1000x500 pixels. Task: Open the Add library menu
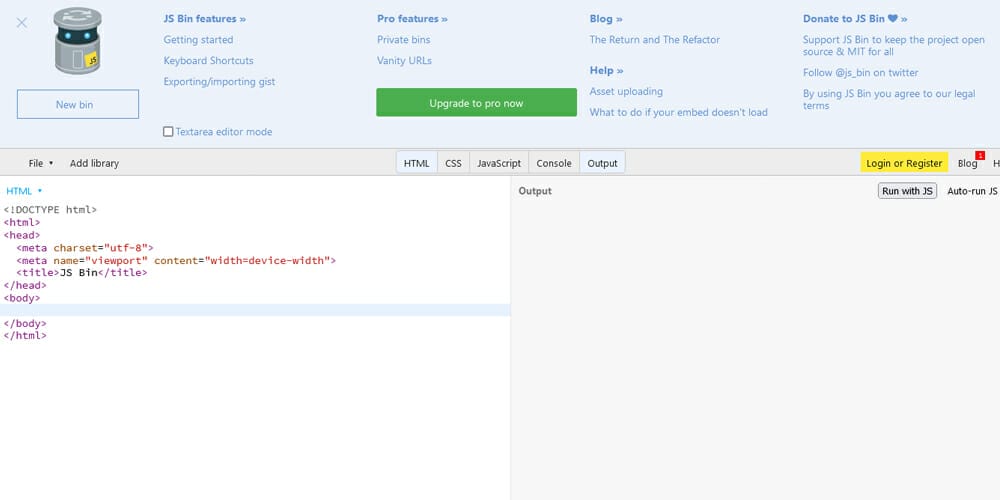[94, 163]
